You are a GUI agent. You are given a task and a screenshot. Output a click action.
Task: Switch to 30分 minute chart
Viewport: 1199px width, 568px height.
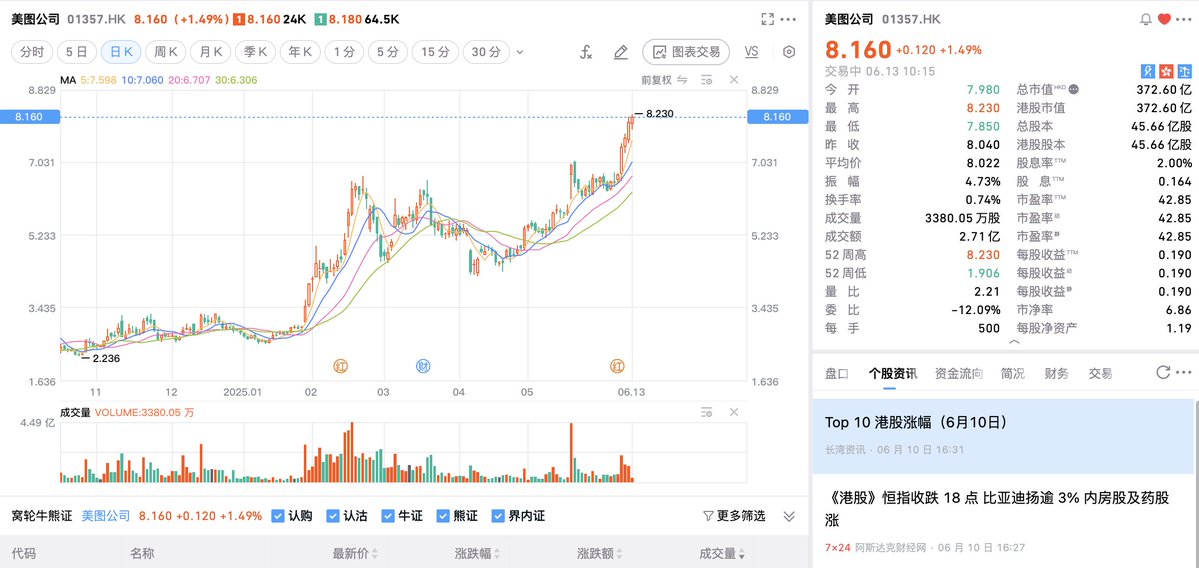[x=486, y=52]
